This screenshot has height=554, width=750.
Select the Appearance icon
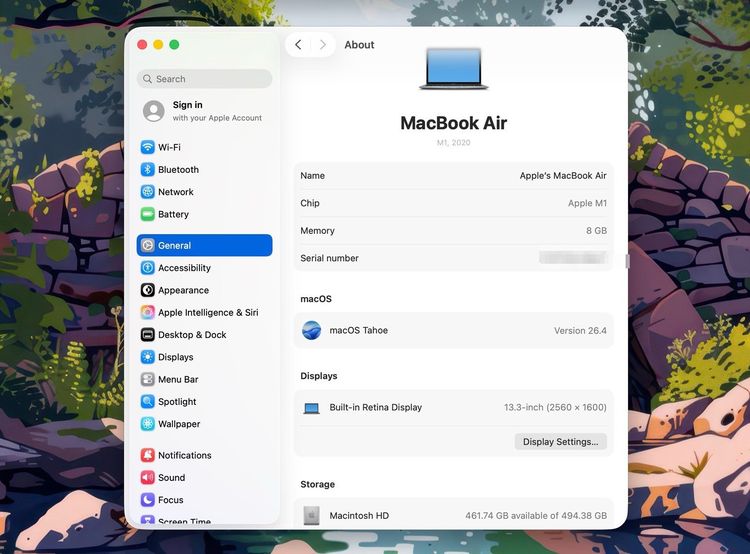[148, 290]
